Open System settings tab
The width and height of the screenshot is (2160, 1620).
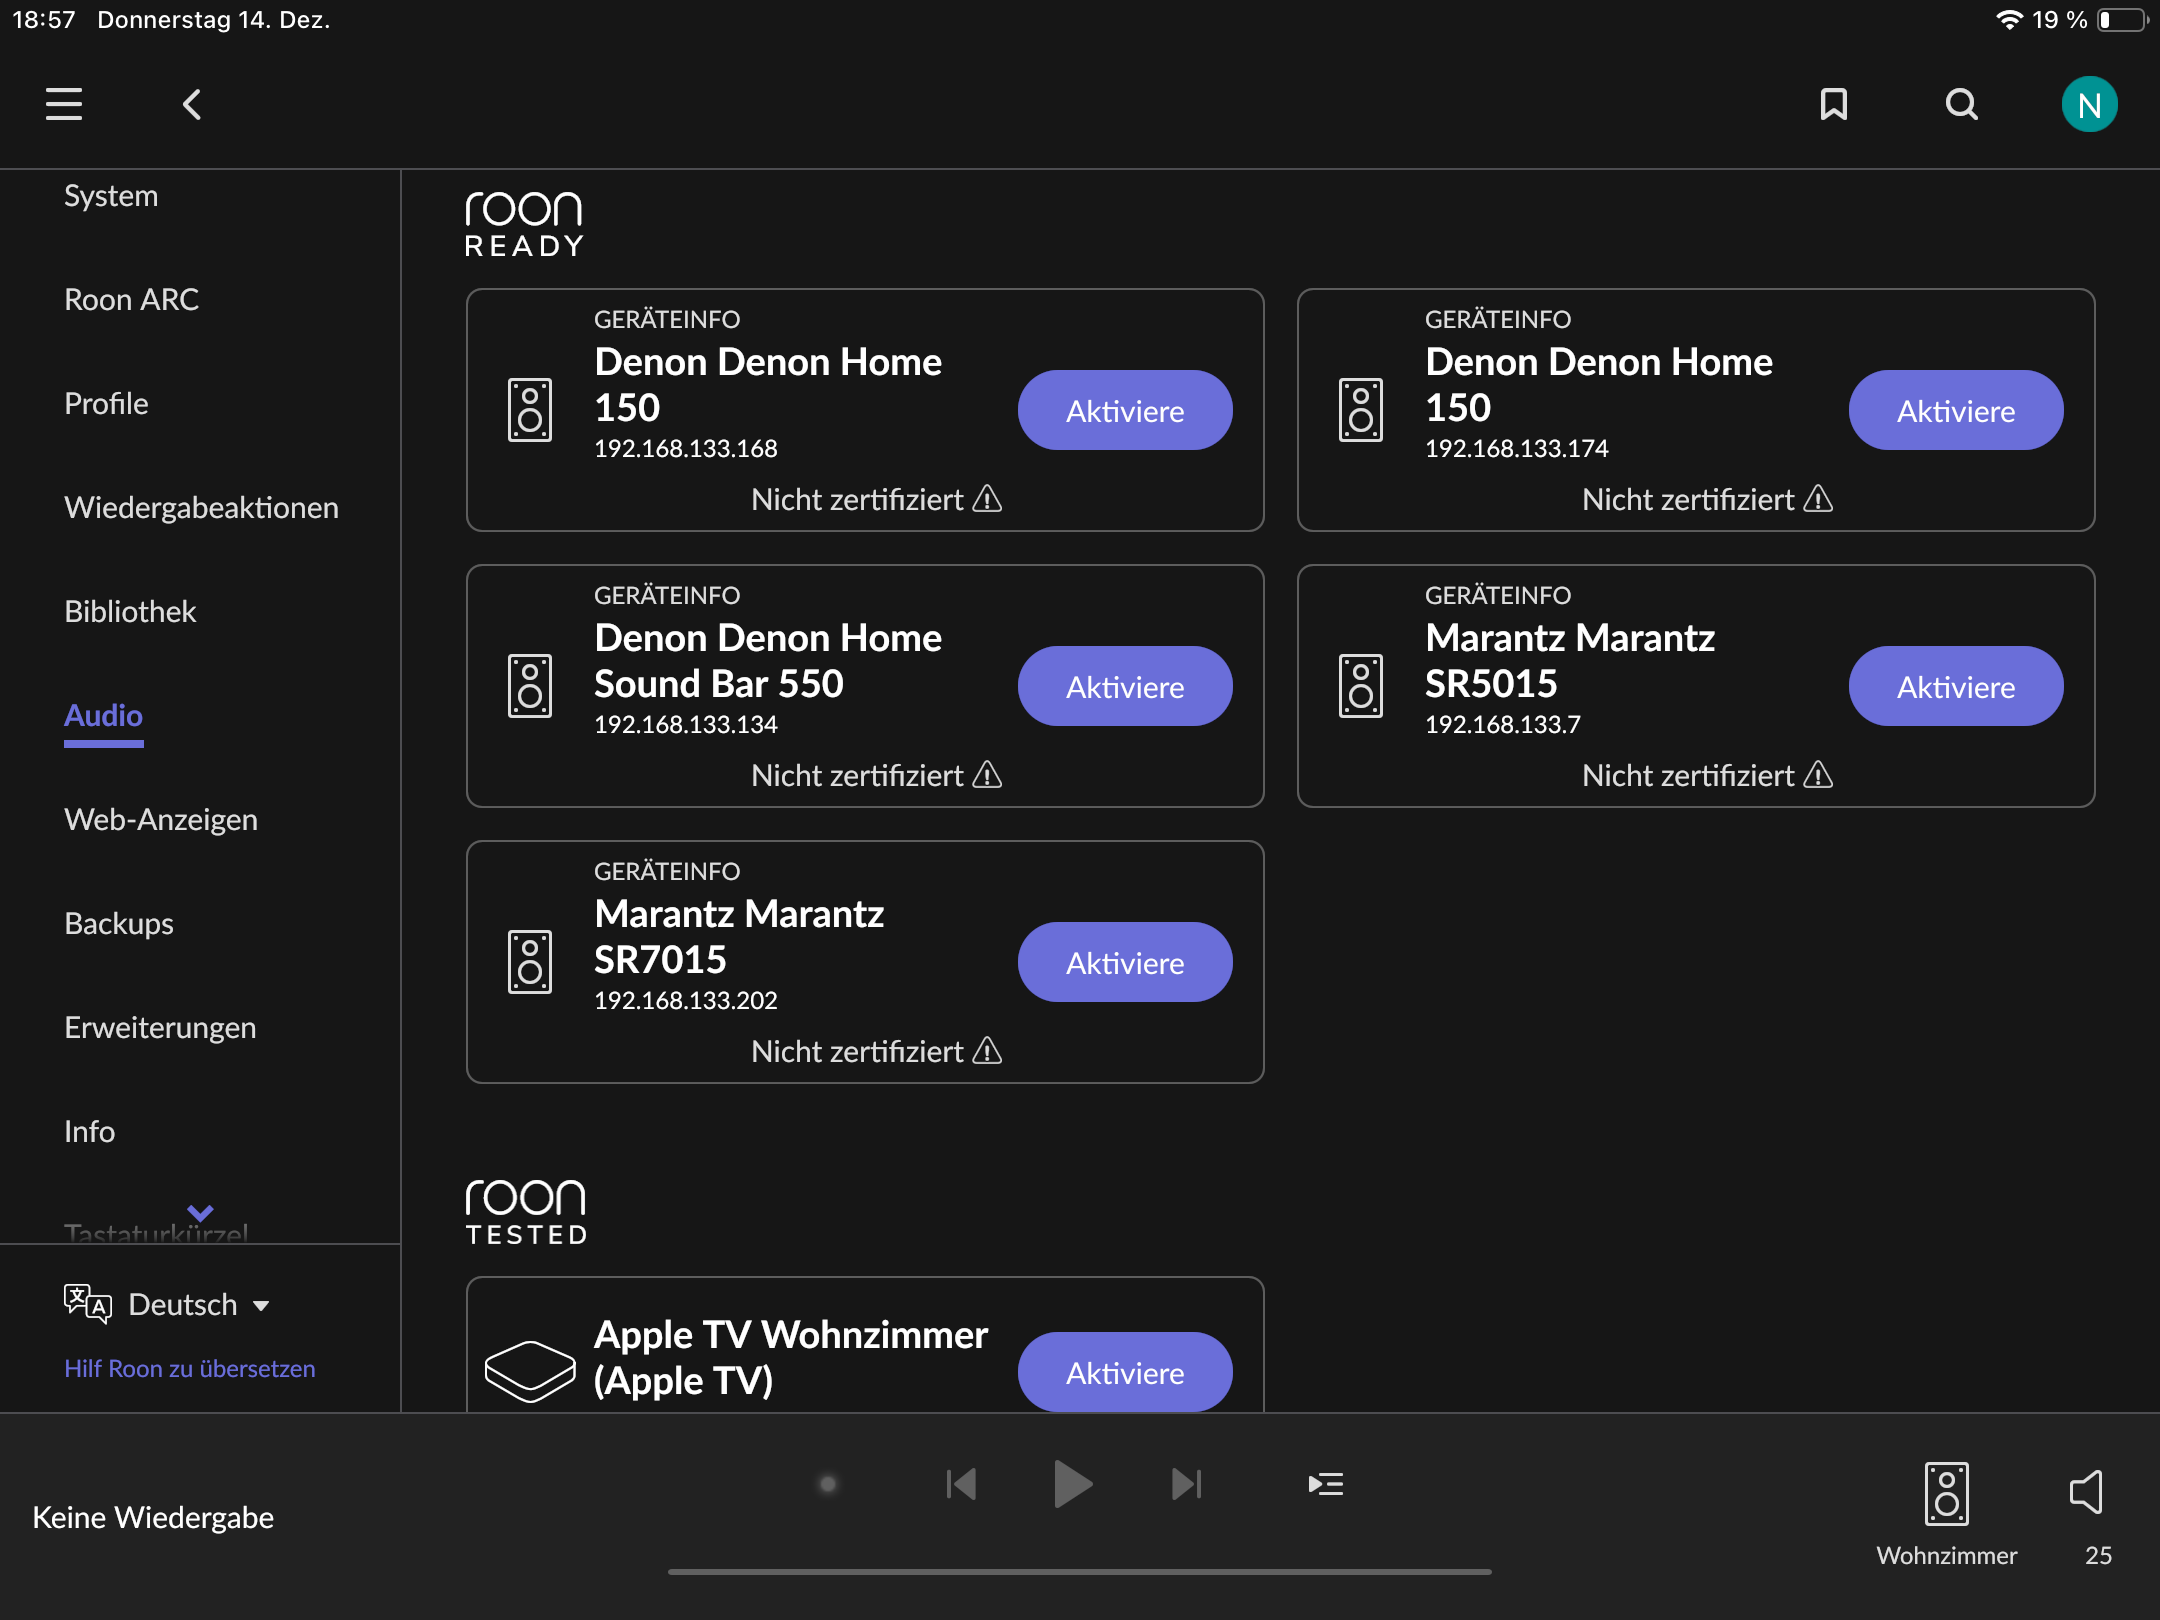click(111, 195)
